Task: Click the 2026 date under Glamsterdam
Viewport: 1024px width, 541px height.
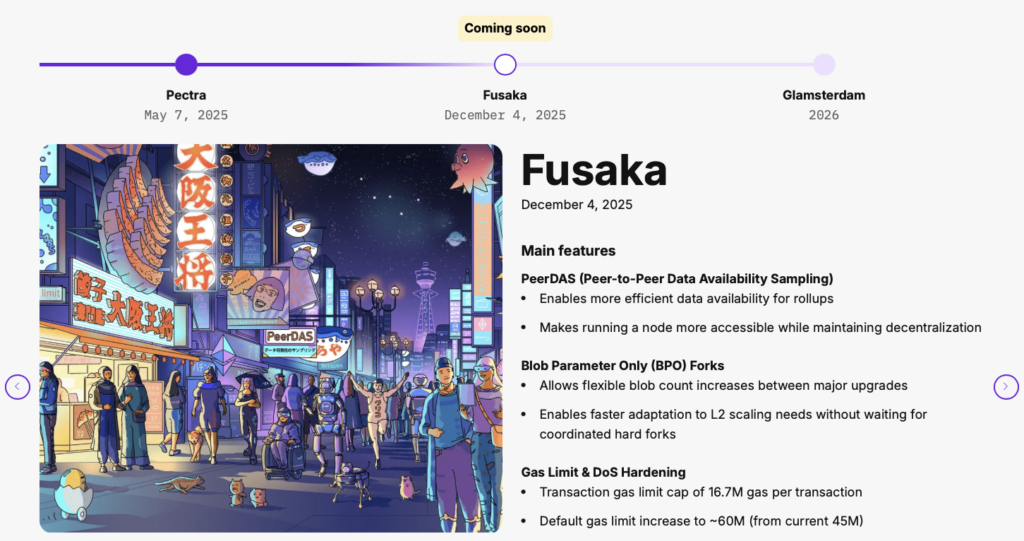Action: tap(824, 115)
